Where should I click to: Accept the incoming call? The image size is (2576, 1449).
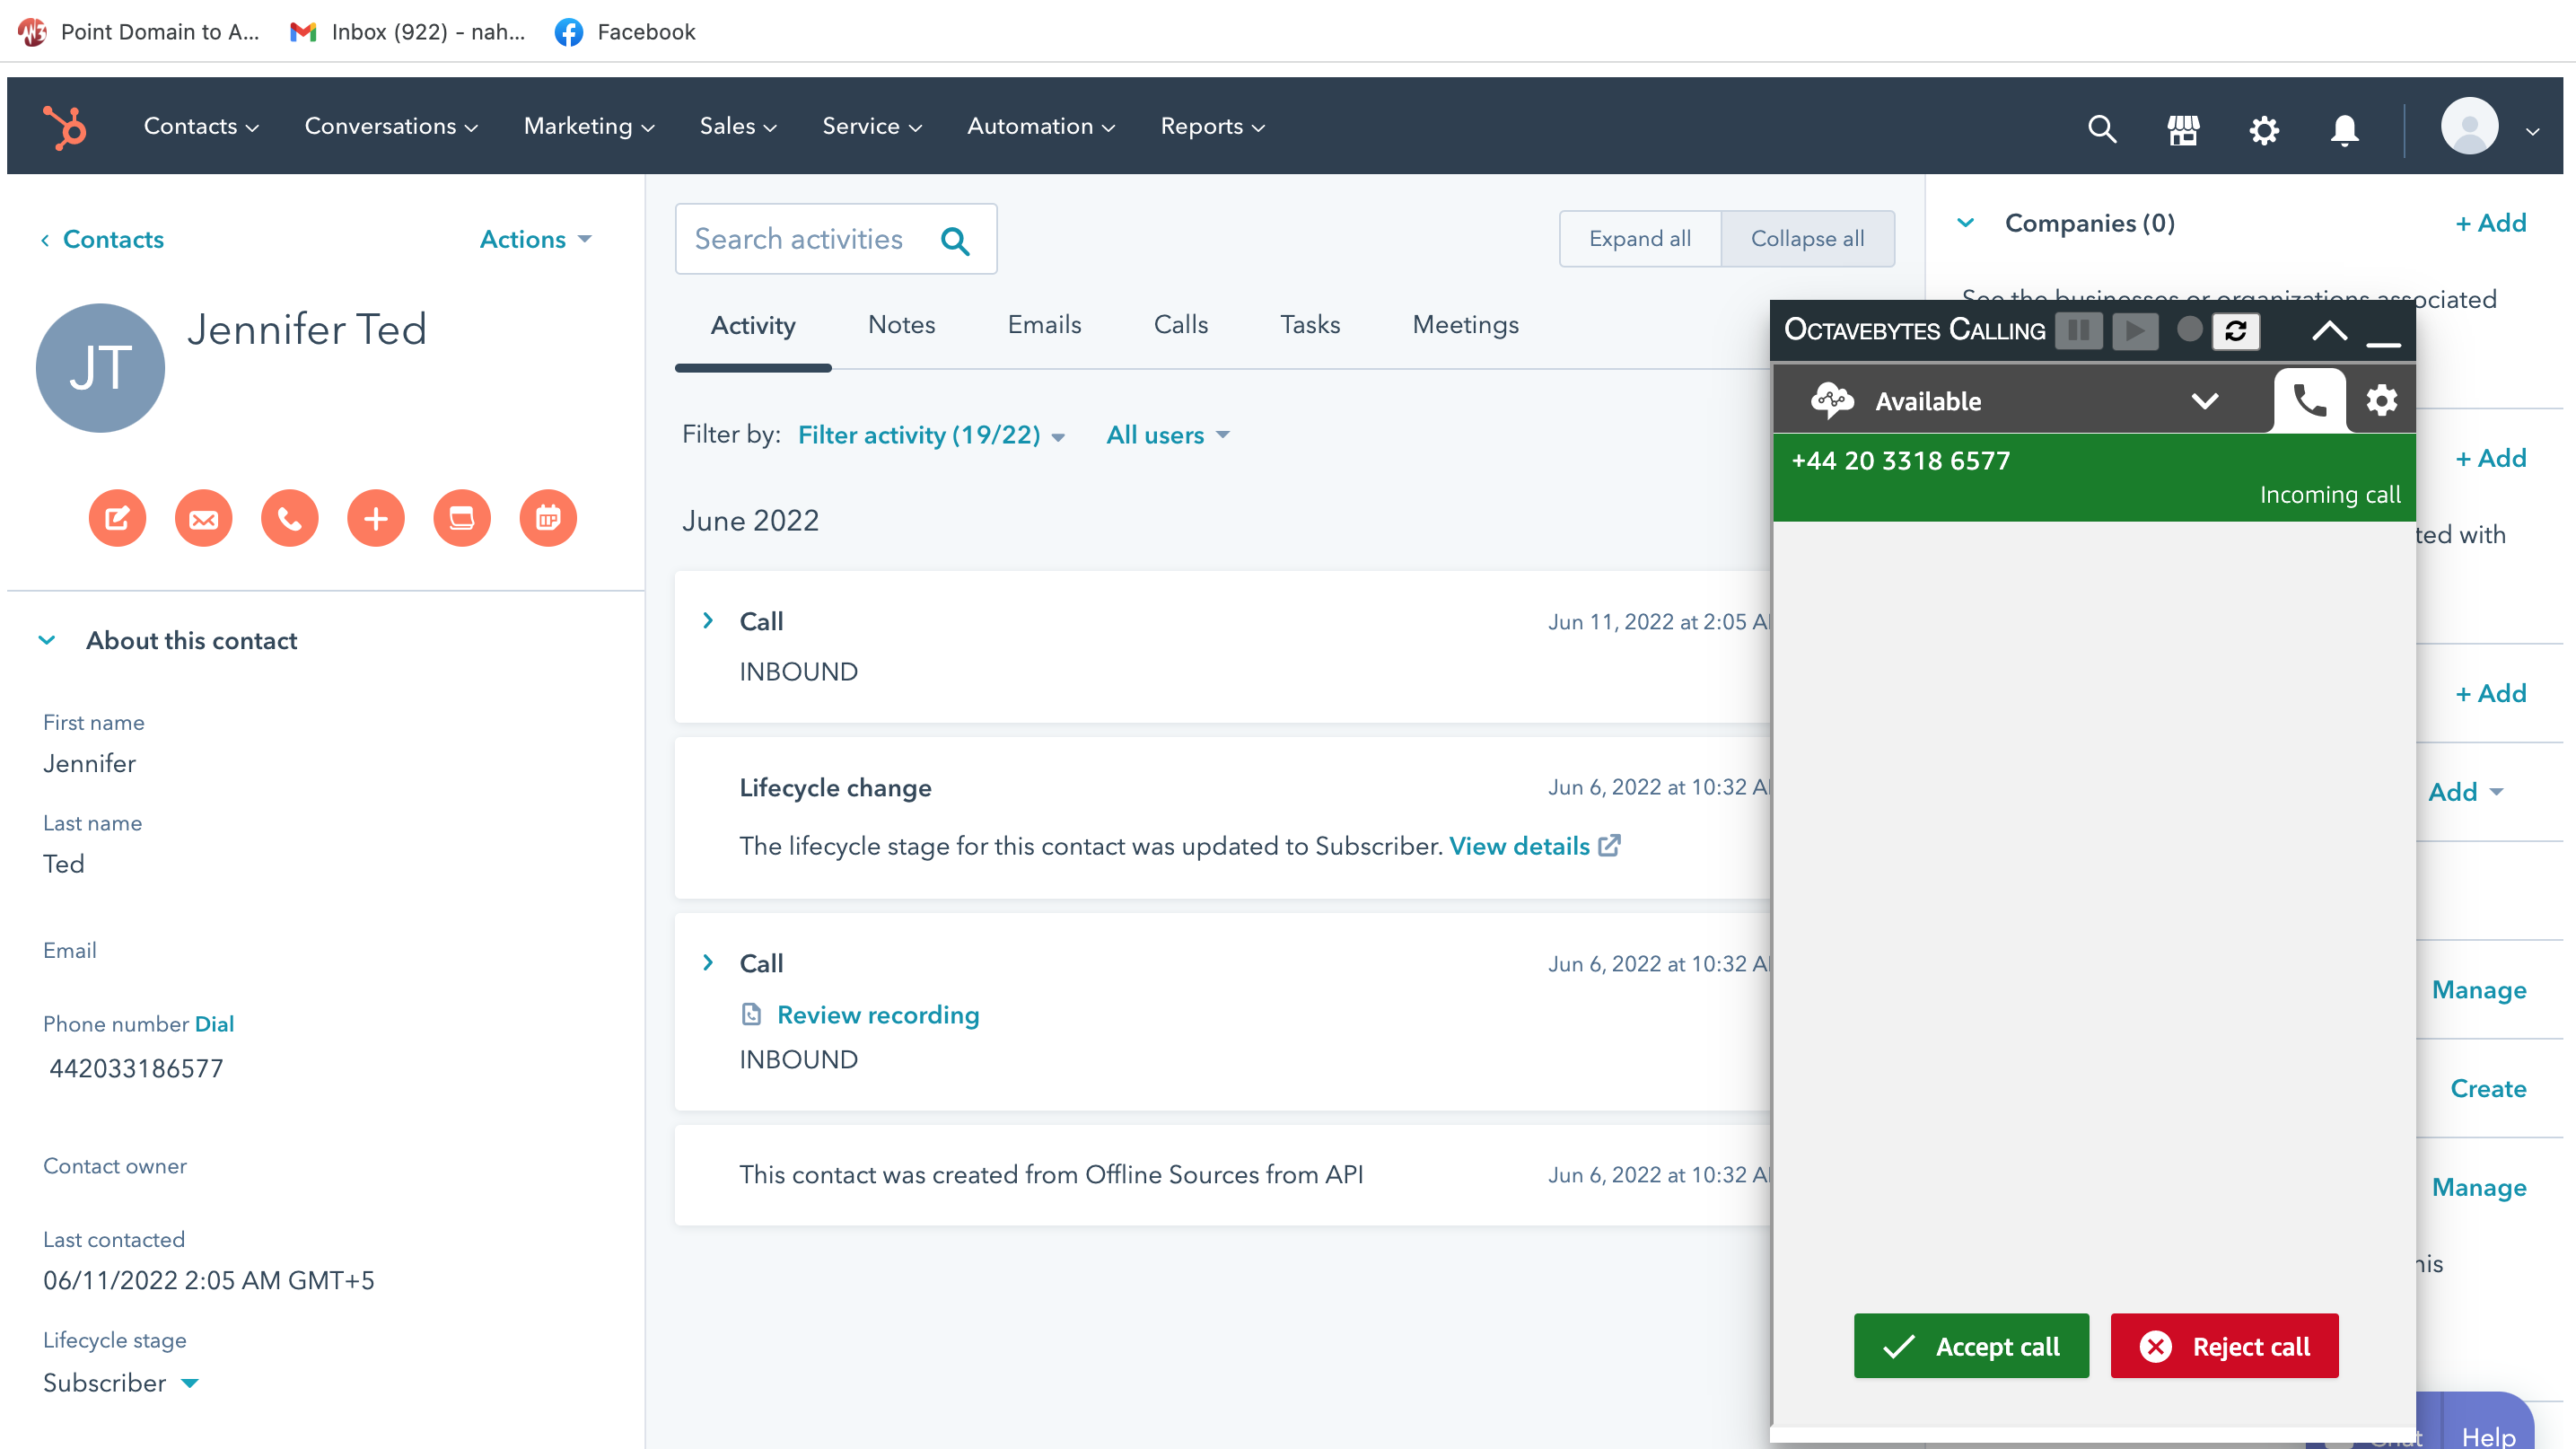[1971, 1346]
